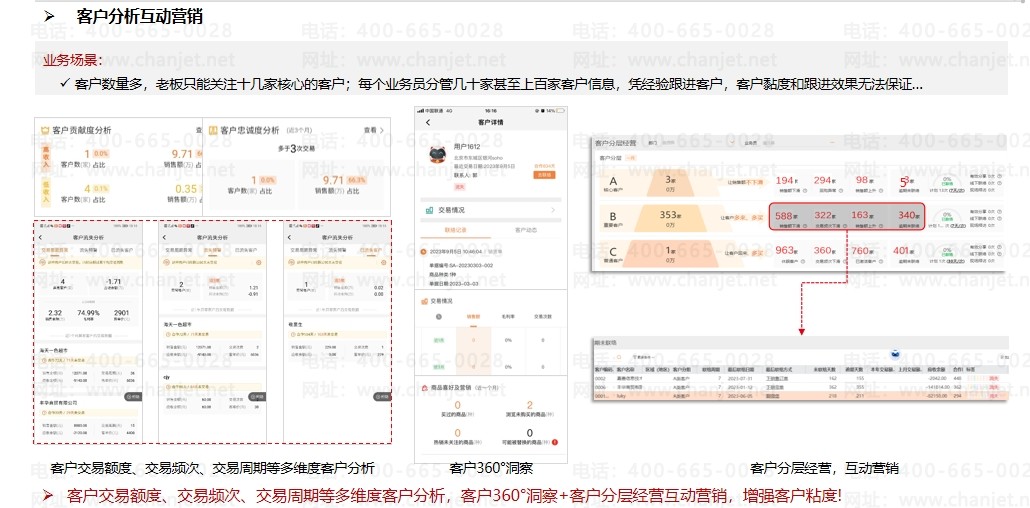The width and height of the screenshot is (1030, 508).
Task: Click the orange clock icon by 2023年9月5日 record
Action: [x=422, y=252]
